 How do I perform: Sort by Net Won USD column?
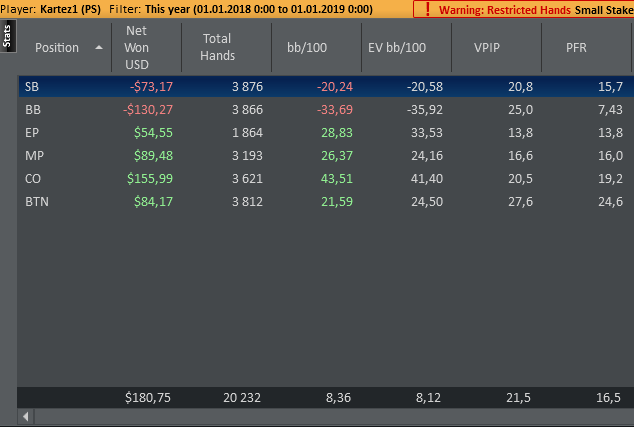(x=136, y=47)
